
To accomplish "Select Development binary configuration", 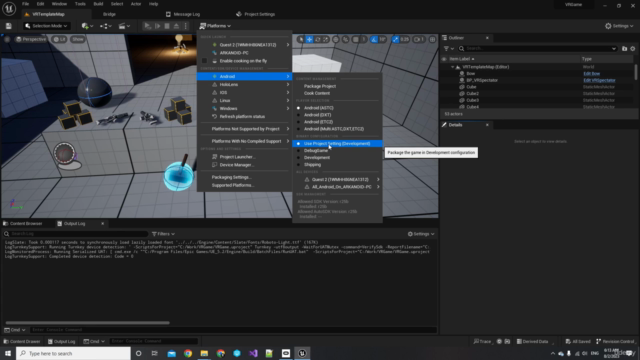I will pyautogui.click(x=317, y=158).
